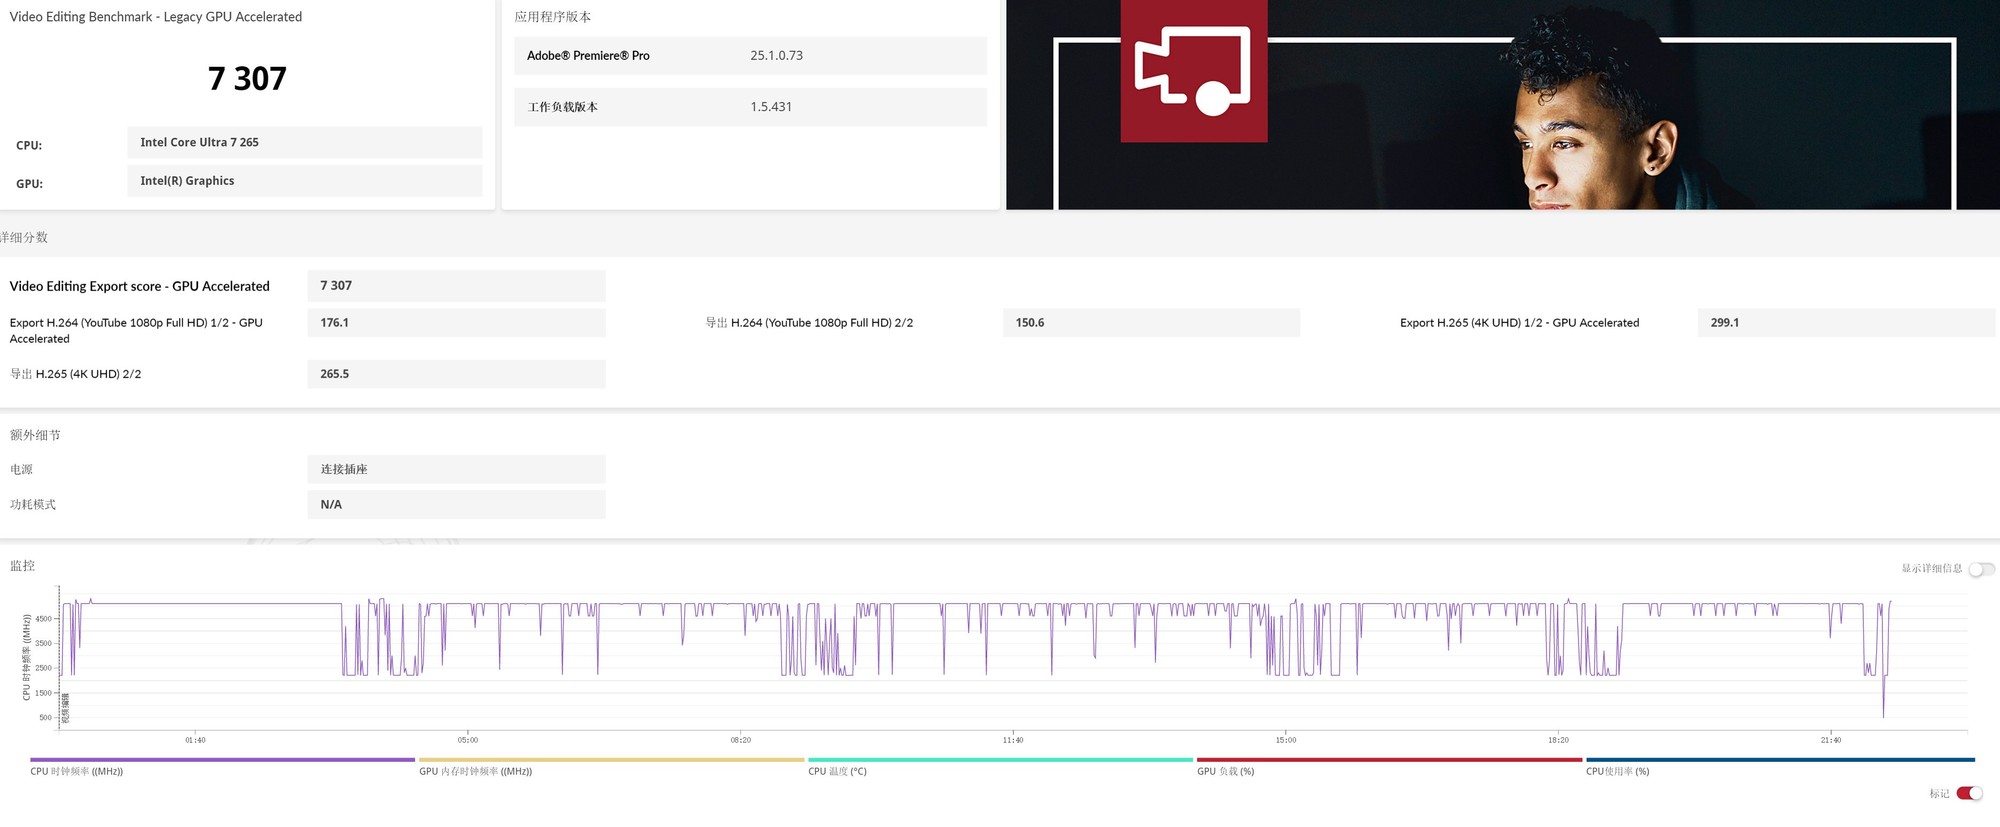Click the 工作负载版本 value 1.5.431
Viewport: 2000px width, 827px height.
tap(771, 107)
